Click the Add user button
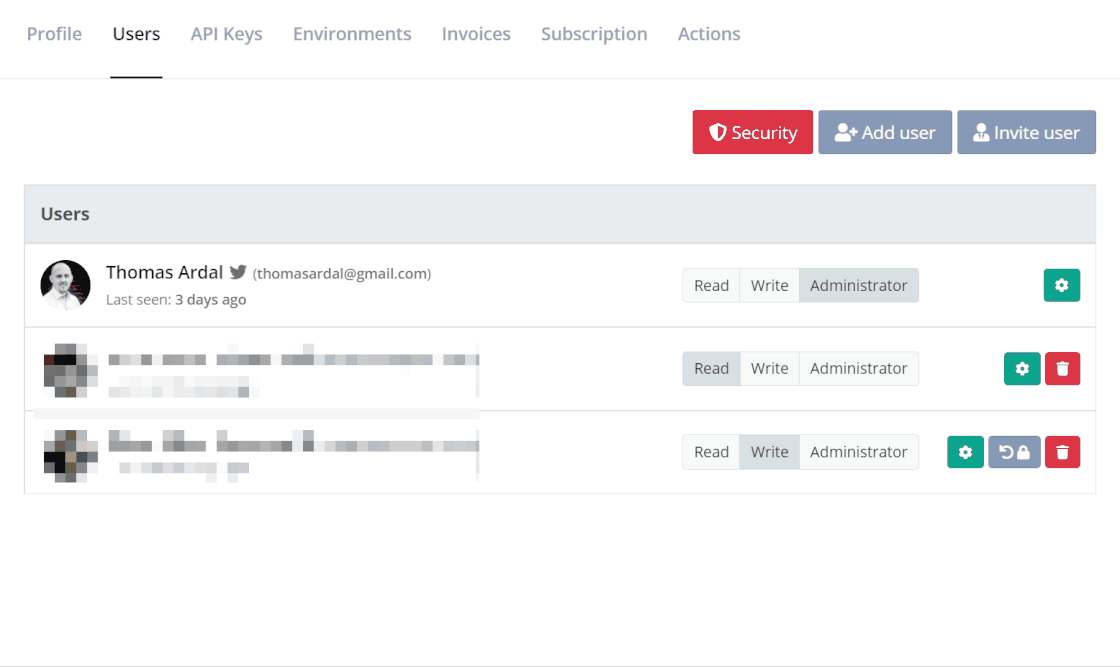1120x667 pixels. click(x=885, y=132)
